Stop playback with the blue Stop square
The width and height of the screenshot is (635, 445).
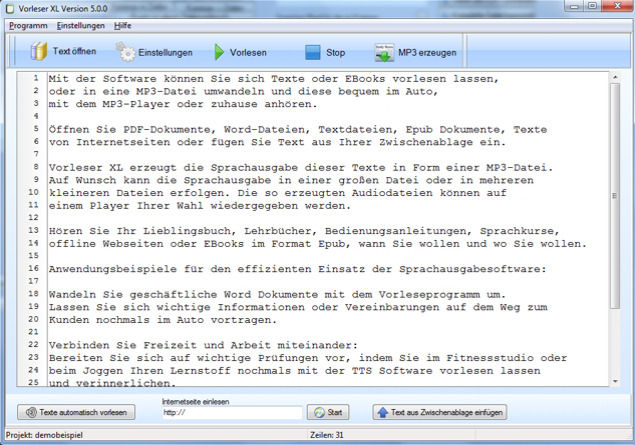pyautogui.click(x=313, y=53)
